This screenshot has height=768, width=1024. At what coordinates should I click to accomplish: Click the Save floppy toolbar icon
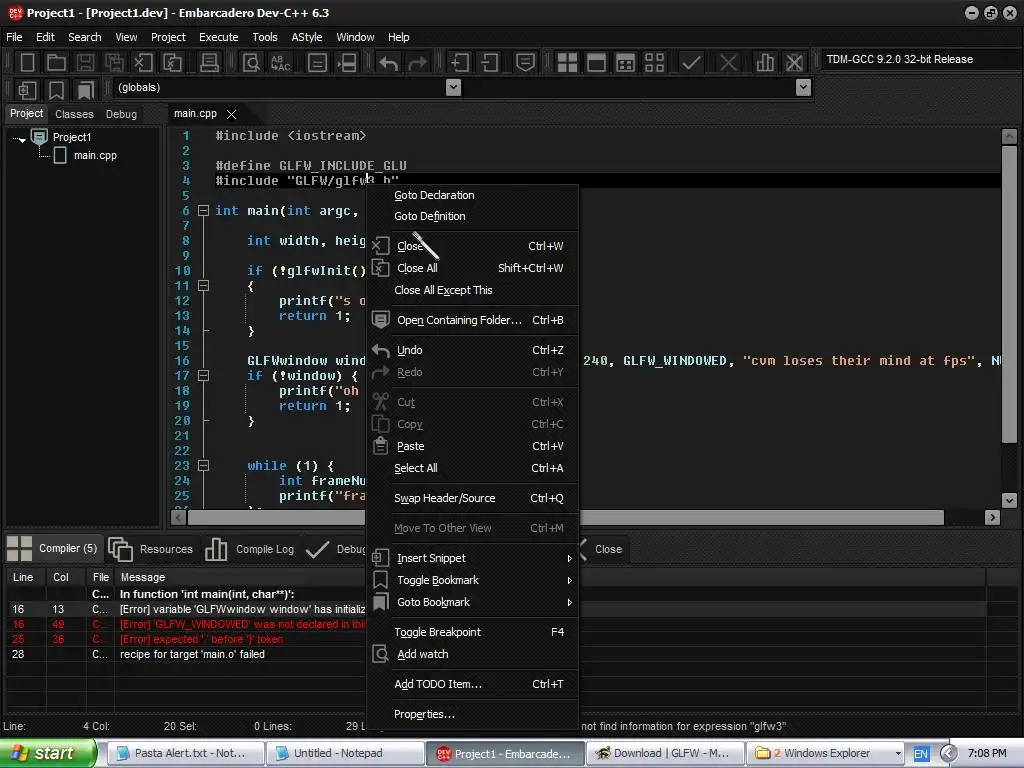coord(85,63)
